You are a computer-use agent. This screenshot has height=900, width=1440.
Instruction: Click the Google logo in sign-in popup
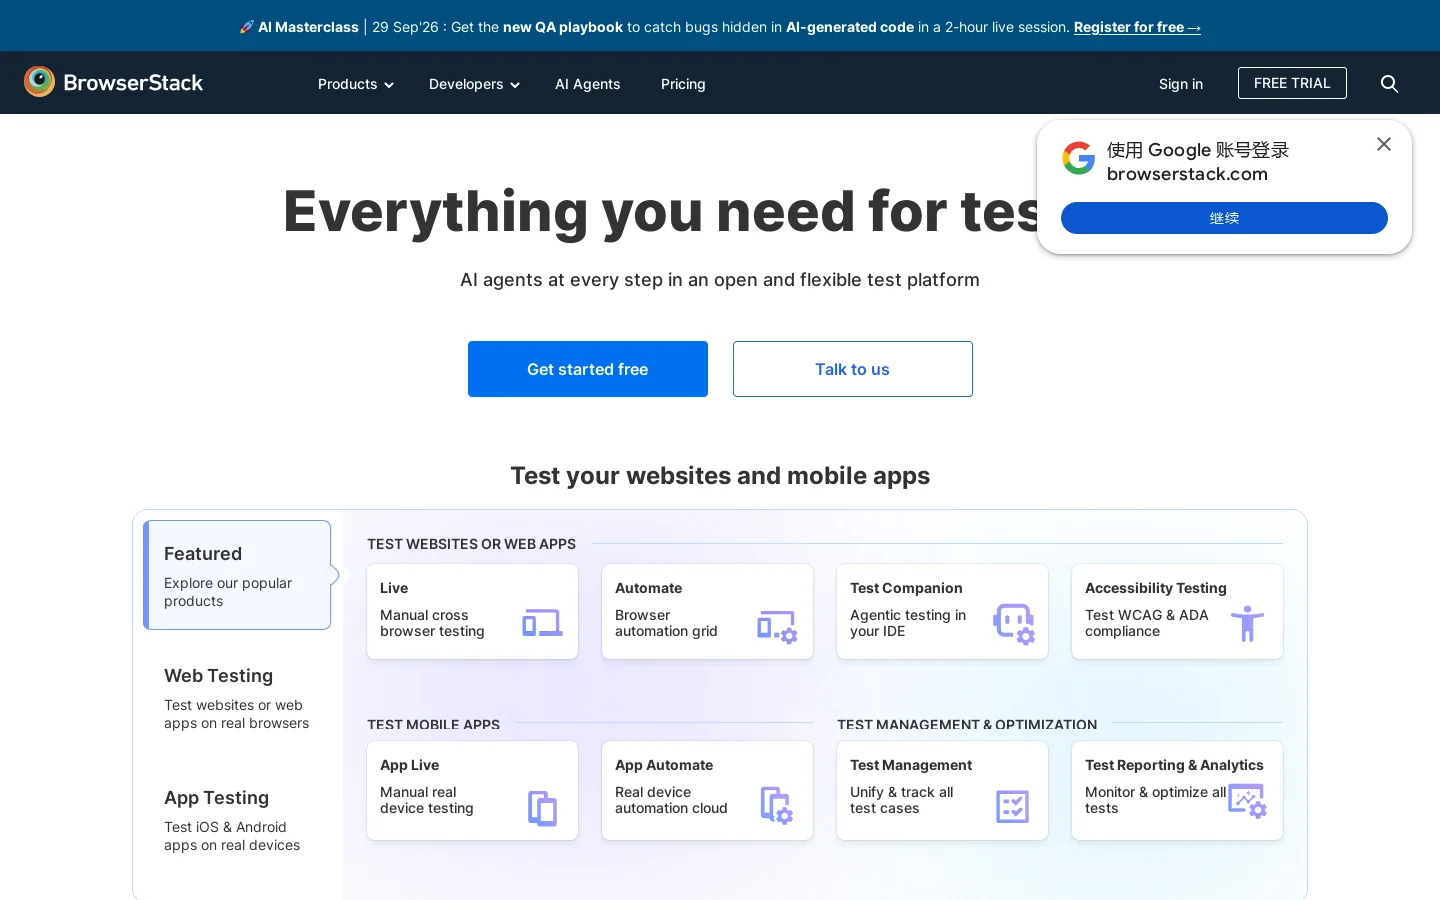tap(1079, 158)
